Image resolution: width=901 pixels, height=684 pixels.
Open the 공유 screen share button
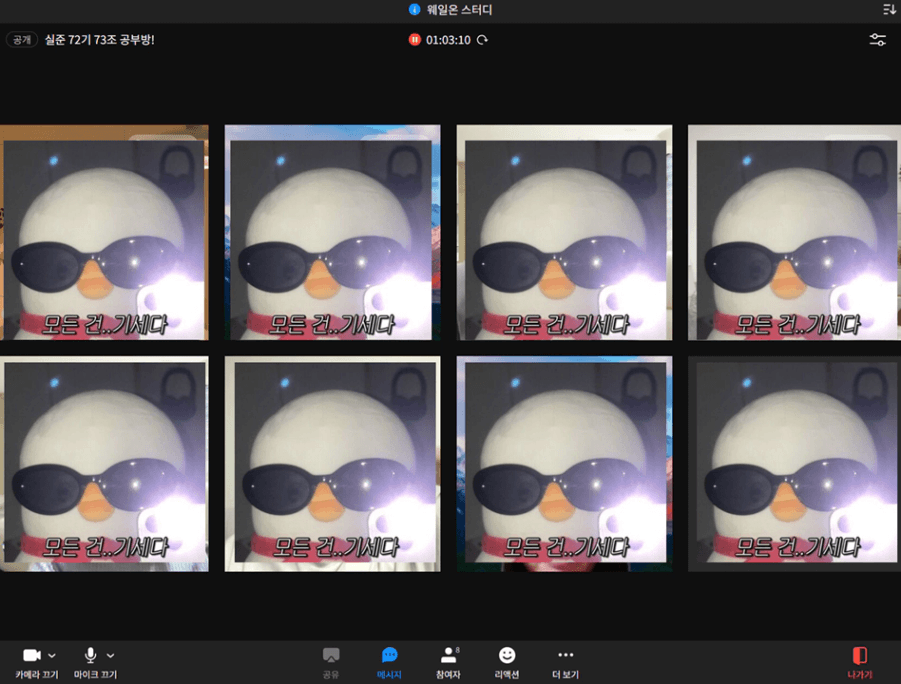click(x=331, y=663)
